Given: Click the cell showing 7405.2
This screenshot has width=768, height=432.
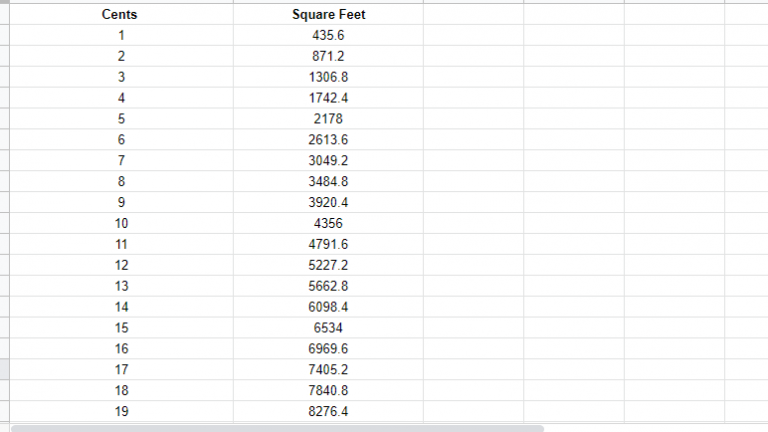Looking at the screenshot, I should click(x=328, y=370).
